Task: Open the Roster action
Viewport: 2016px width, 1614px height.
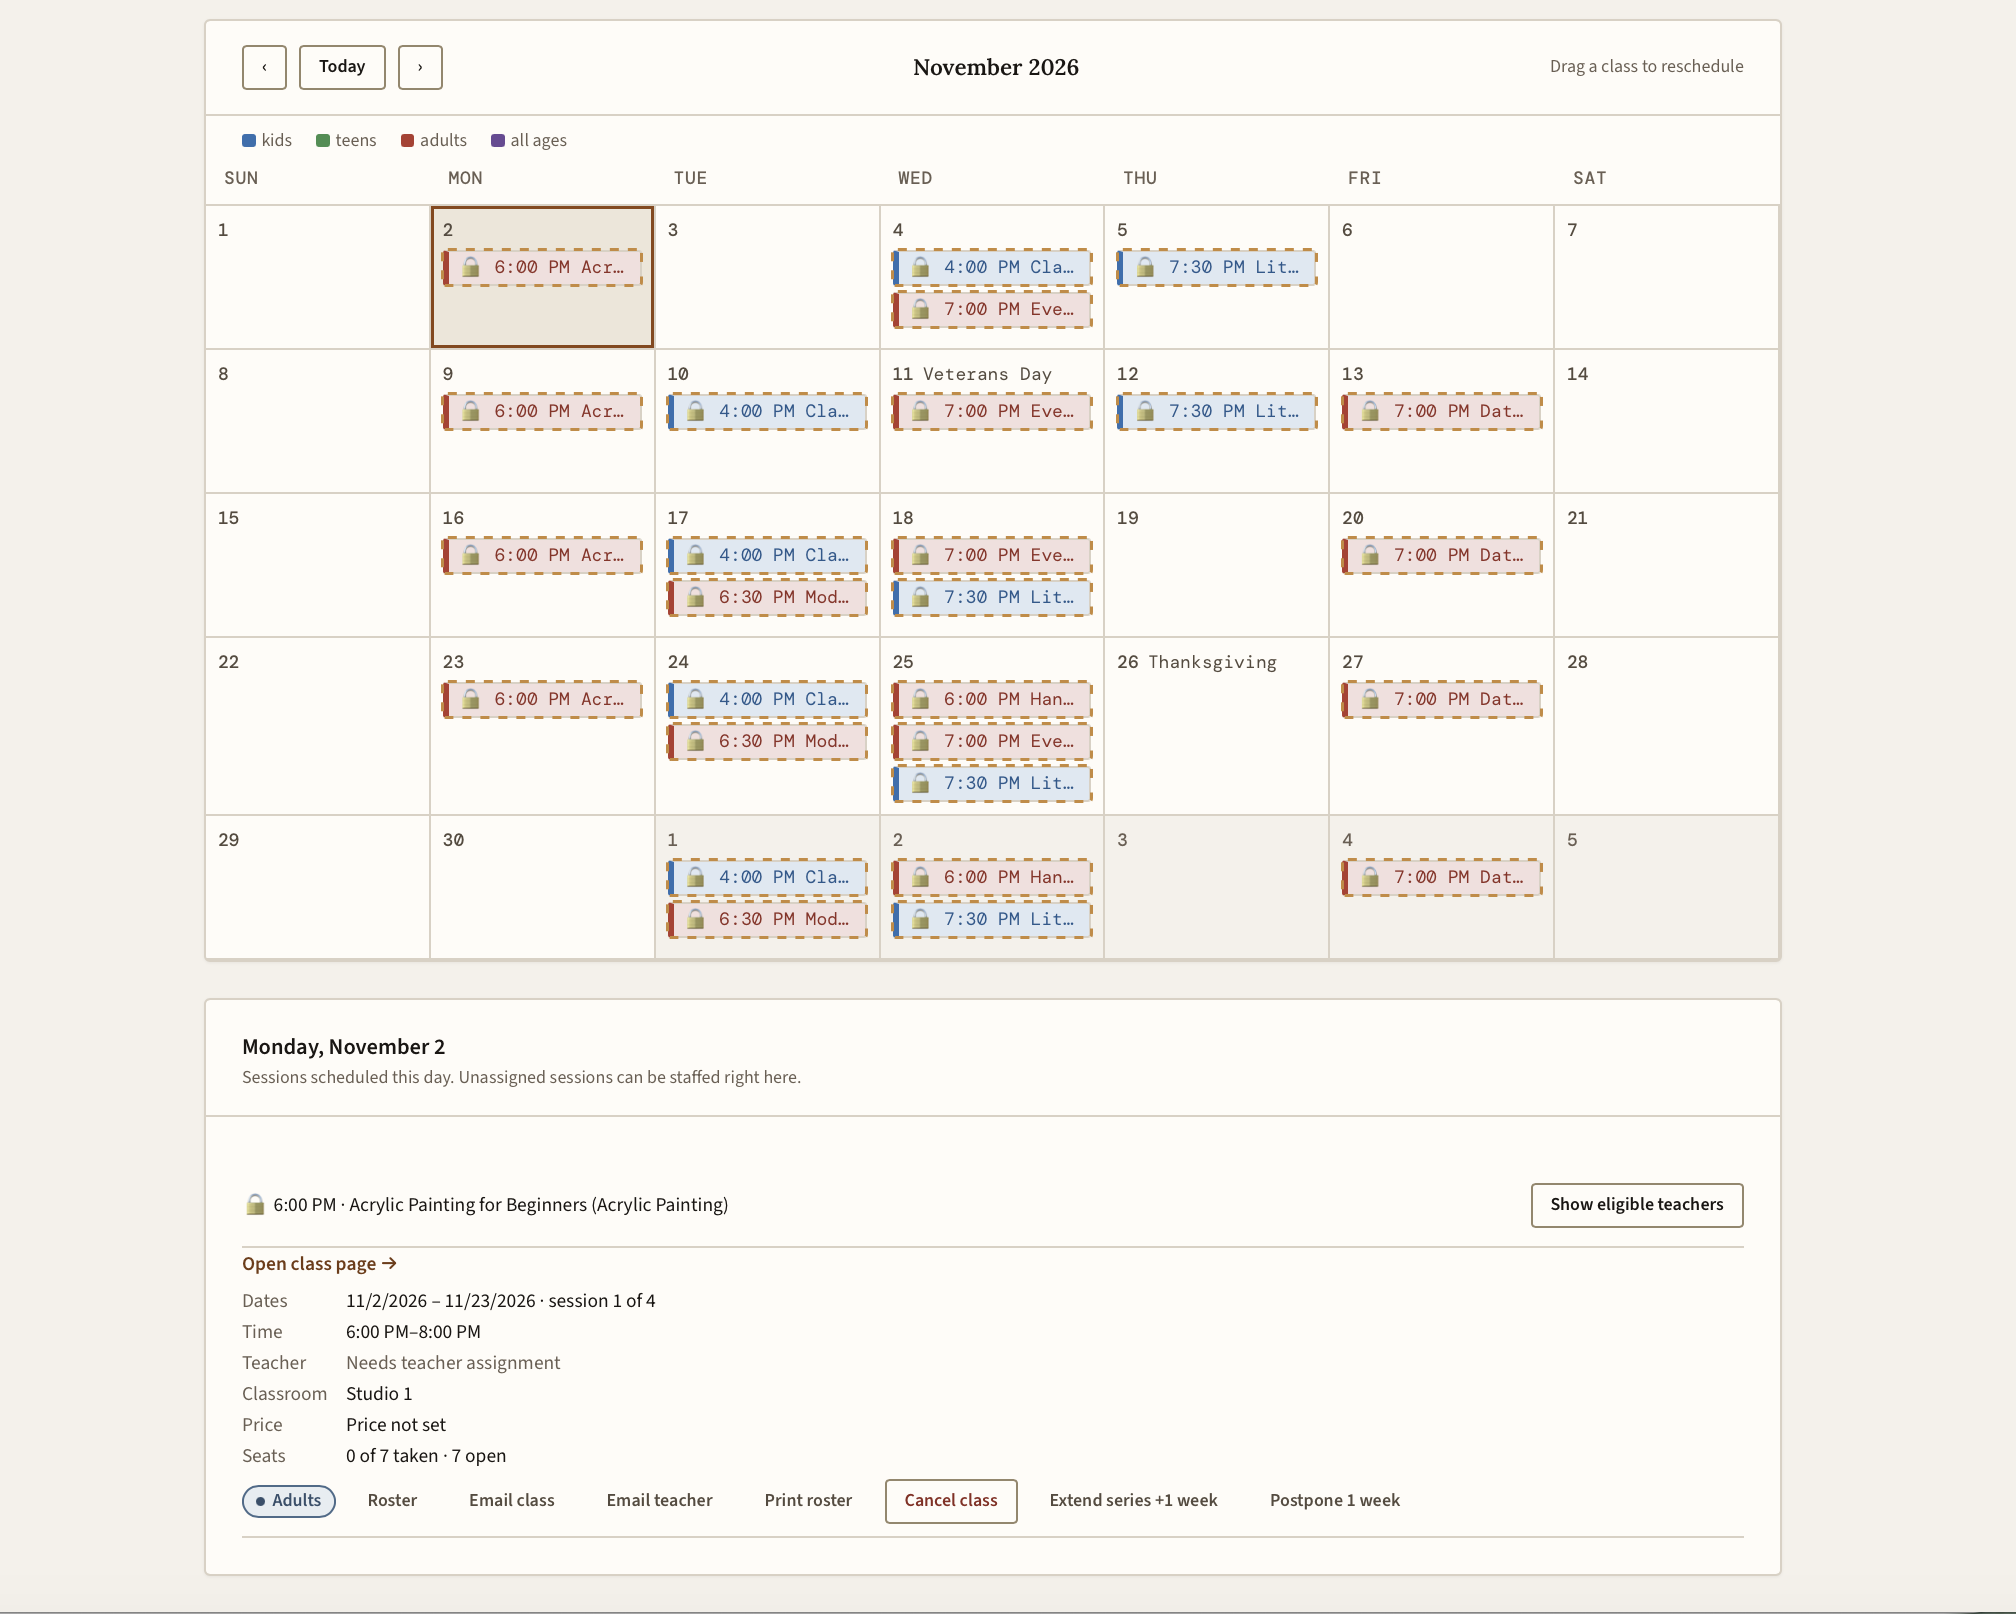Action: pyautogui.click(x=392, y=1501)
